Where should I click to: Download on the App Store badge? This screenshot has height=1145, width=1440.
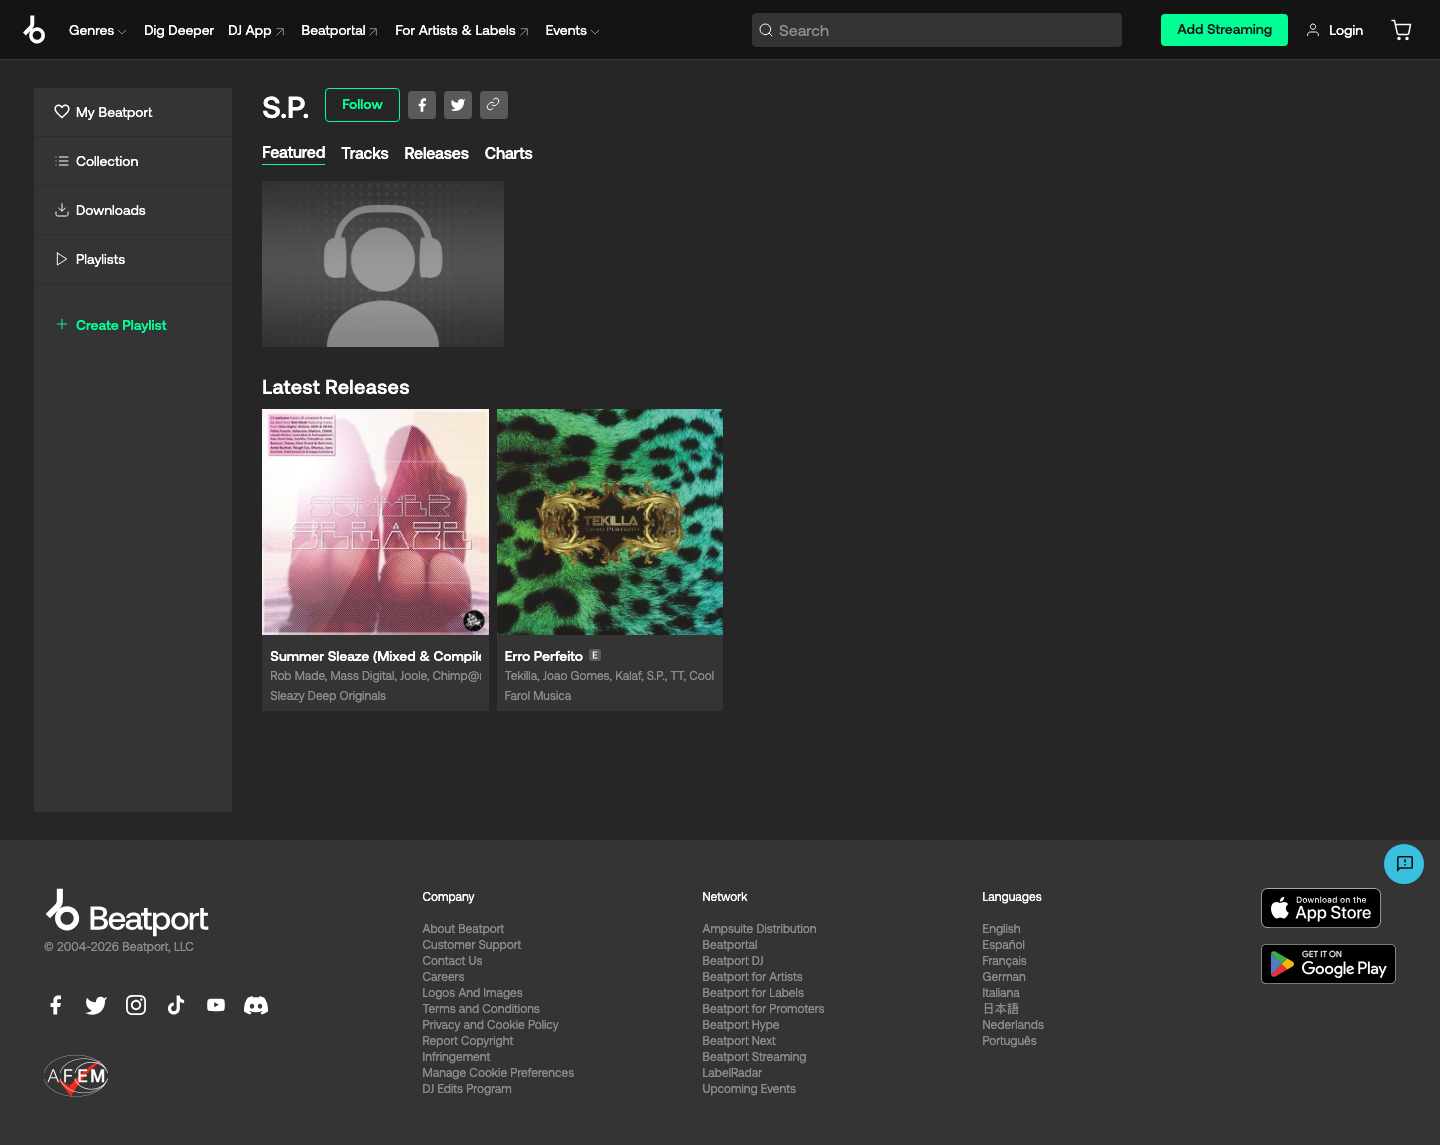1321,908
